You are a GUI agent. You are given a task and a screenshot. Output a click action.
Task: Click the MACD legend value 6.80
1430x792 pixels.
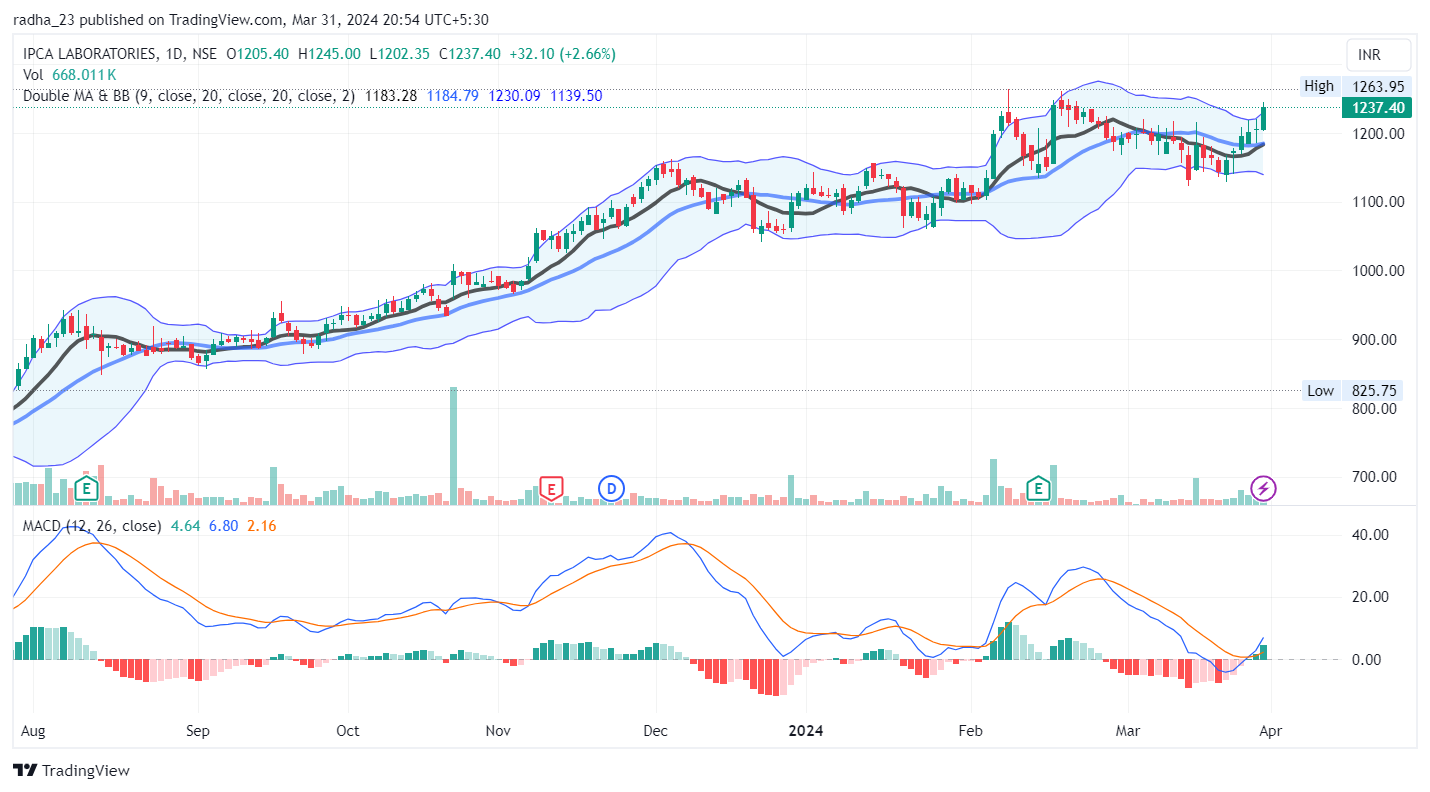tap(223, 525)
